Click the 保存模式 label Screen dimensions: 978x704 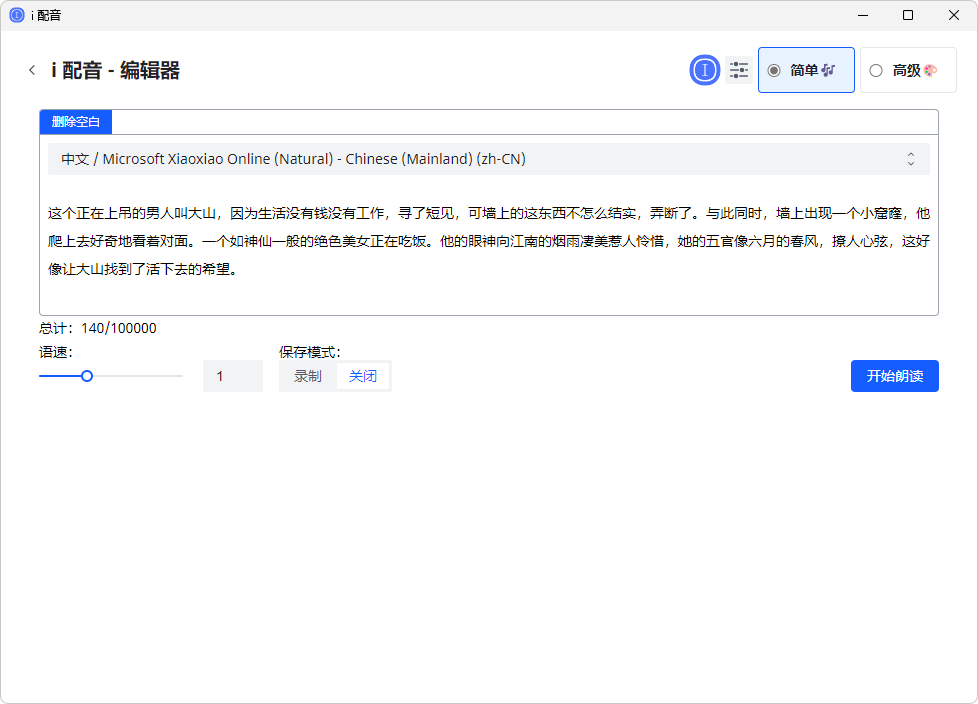[310, 352]
